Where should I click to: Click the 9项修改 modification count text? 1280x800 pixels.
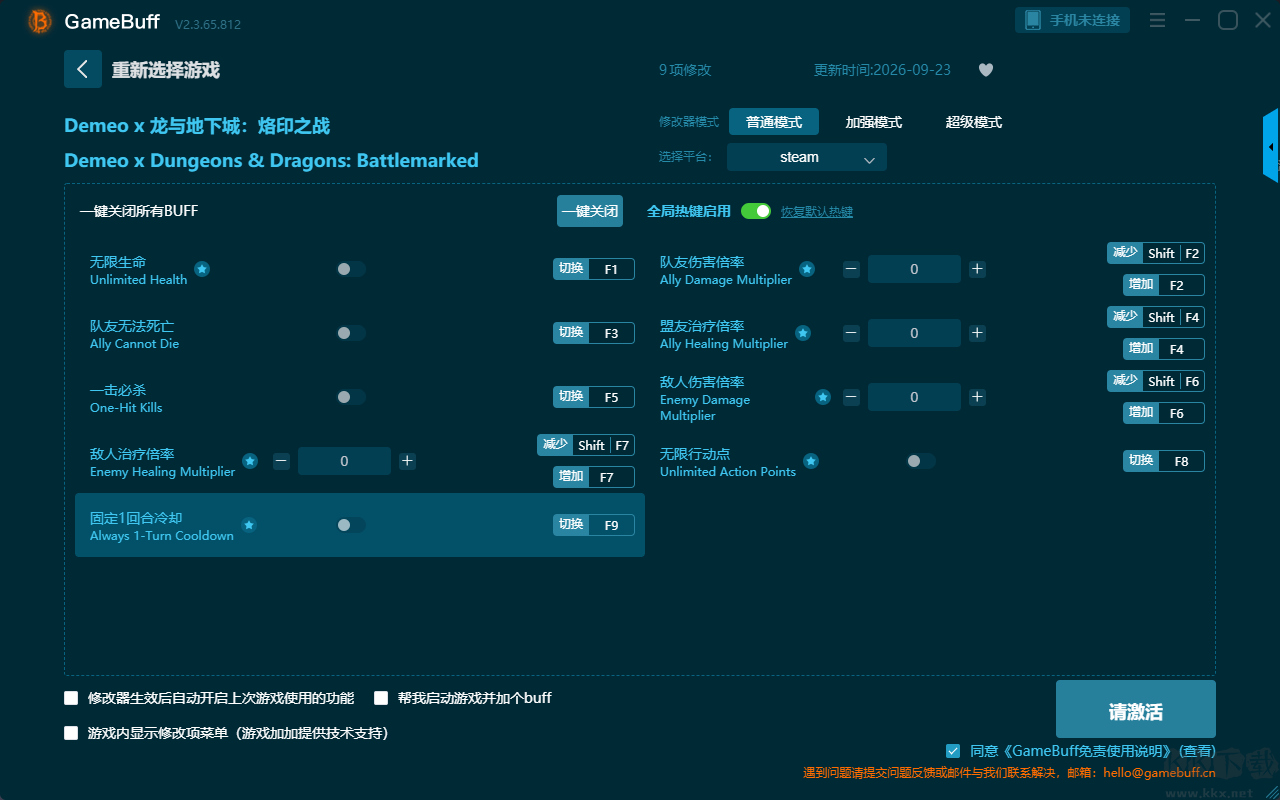pyautogui.click(x=685, y=70)
